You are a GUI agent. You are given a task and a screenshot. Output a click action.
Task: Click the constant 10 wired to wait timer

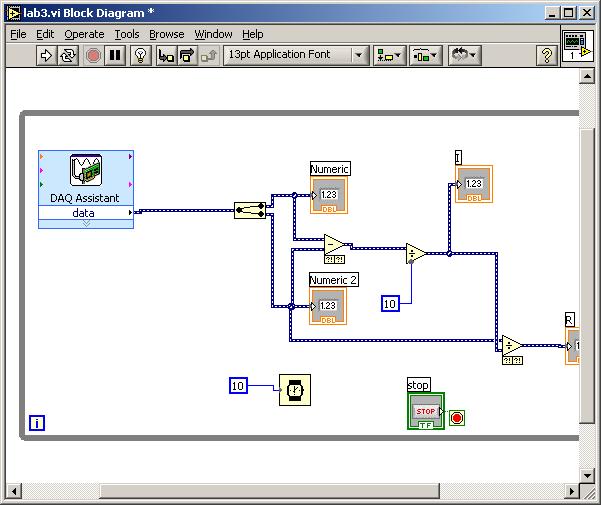(x=238, y=385)
